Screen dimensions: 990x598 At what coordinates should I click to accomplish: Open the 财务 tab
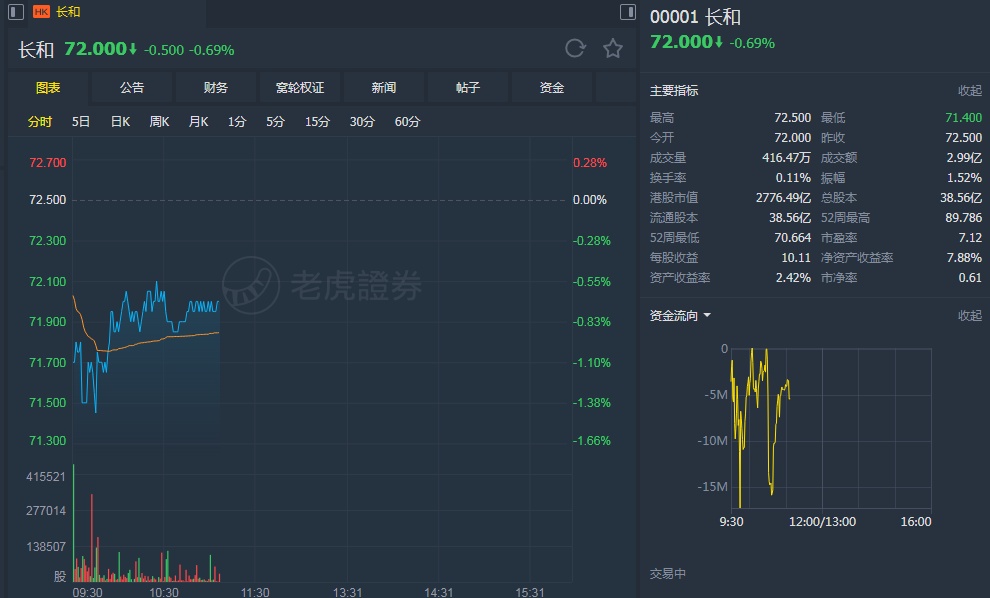click(x=215, y=88)
